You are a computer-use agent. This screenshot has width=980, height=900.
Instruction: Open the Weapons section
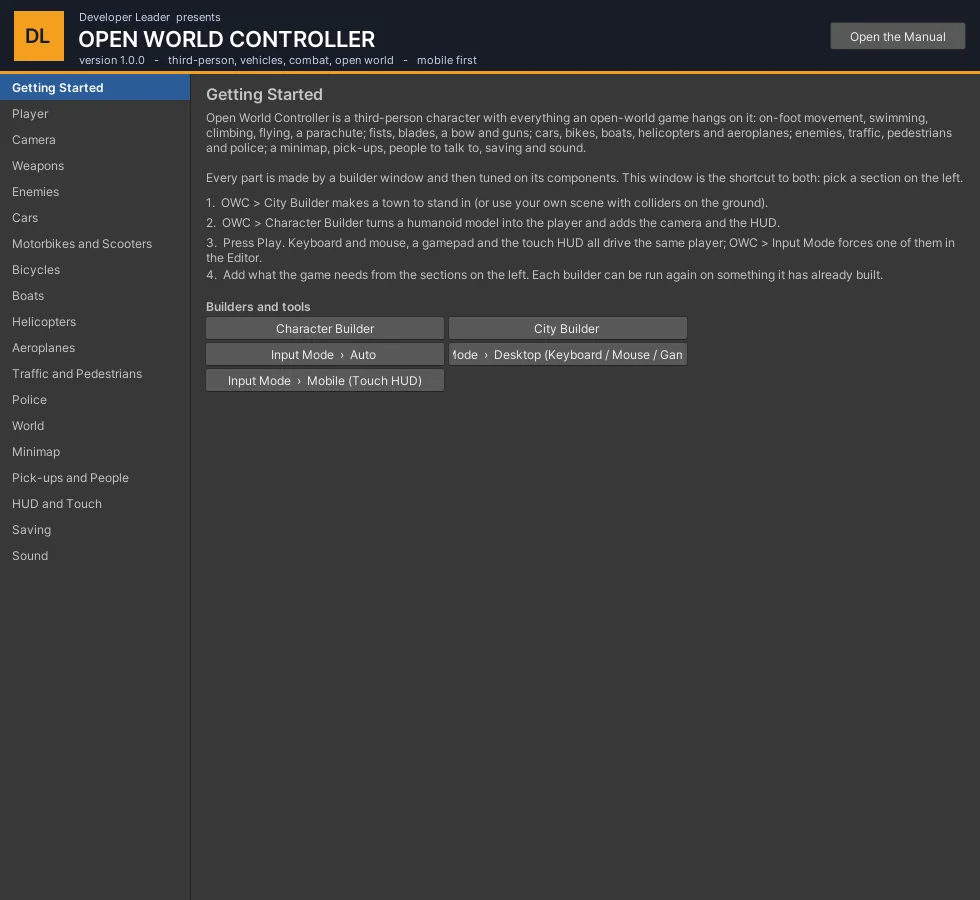coord(95,166)
